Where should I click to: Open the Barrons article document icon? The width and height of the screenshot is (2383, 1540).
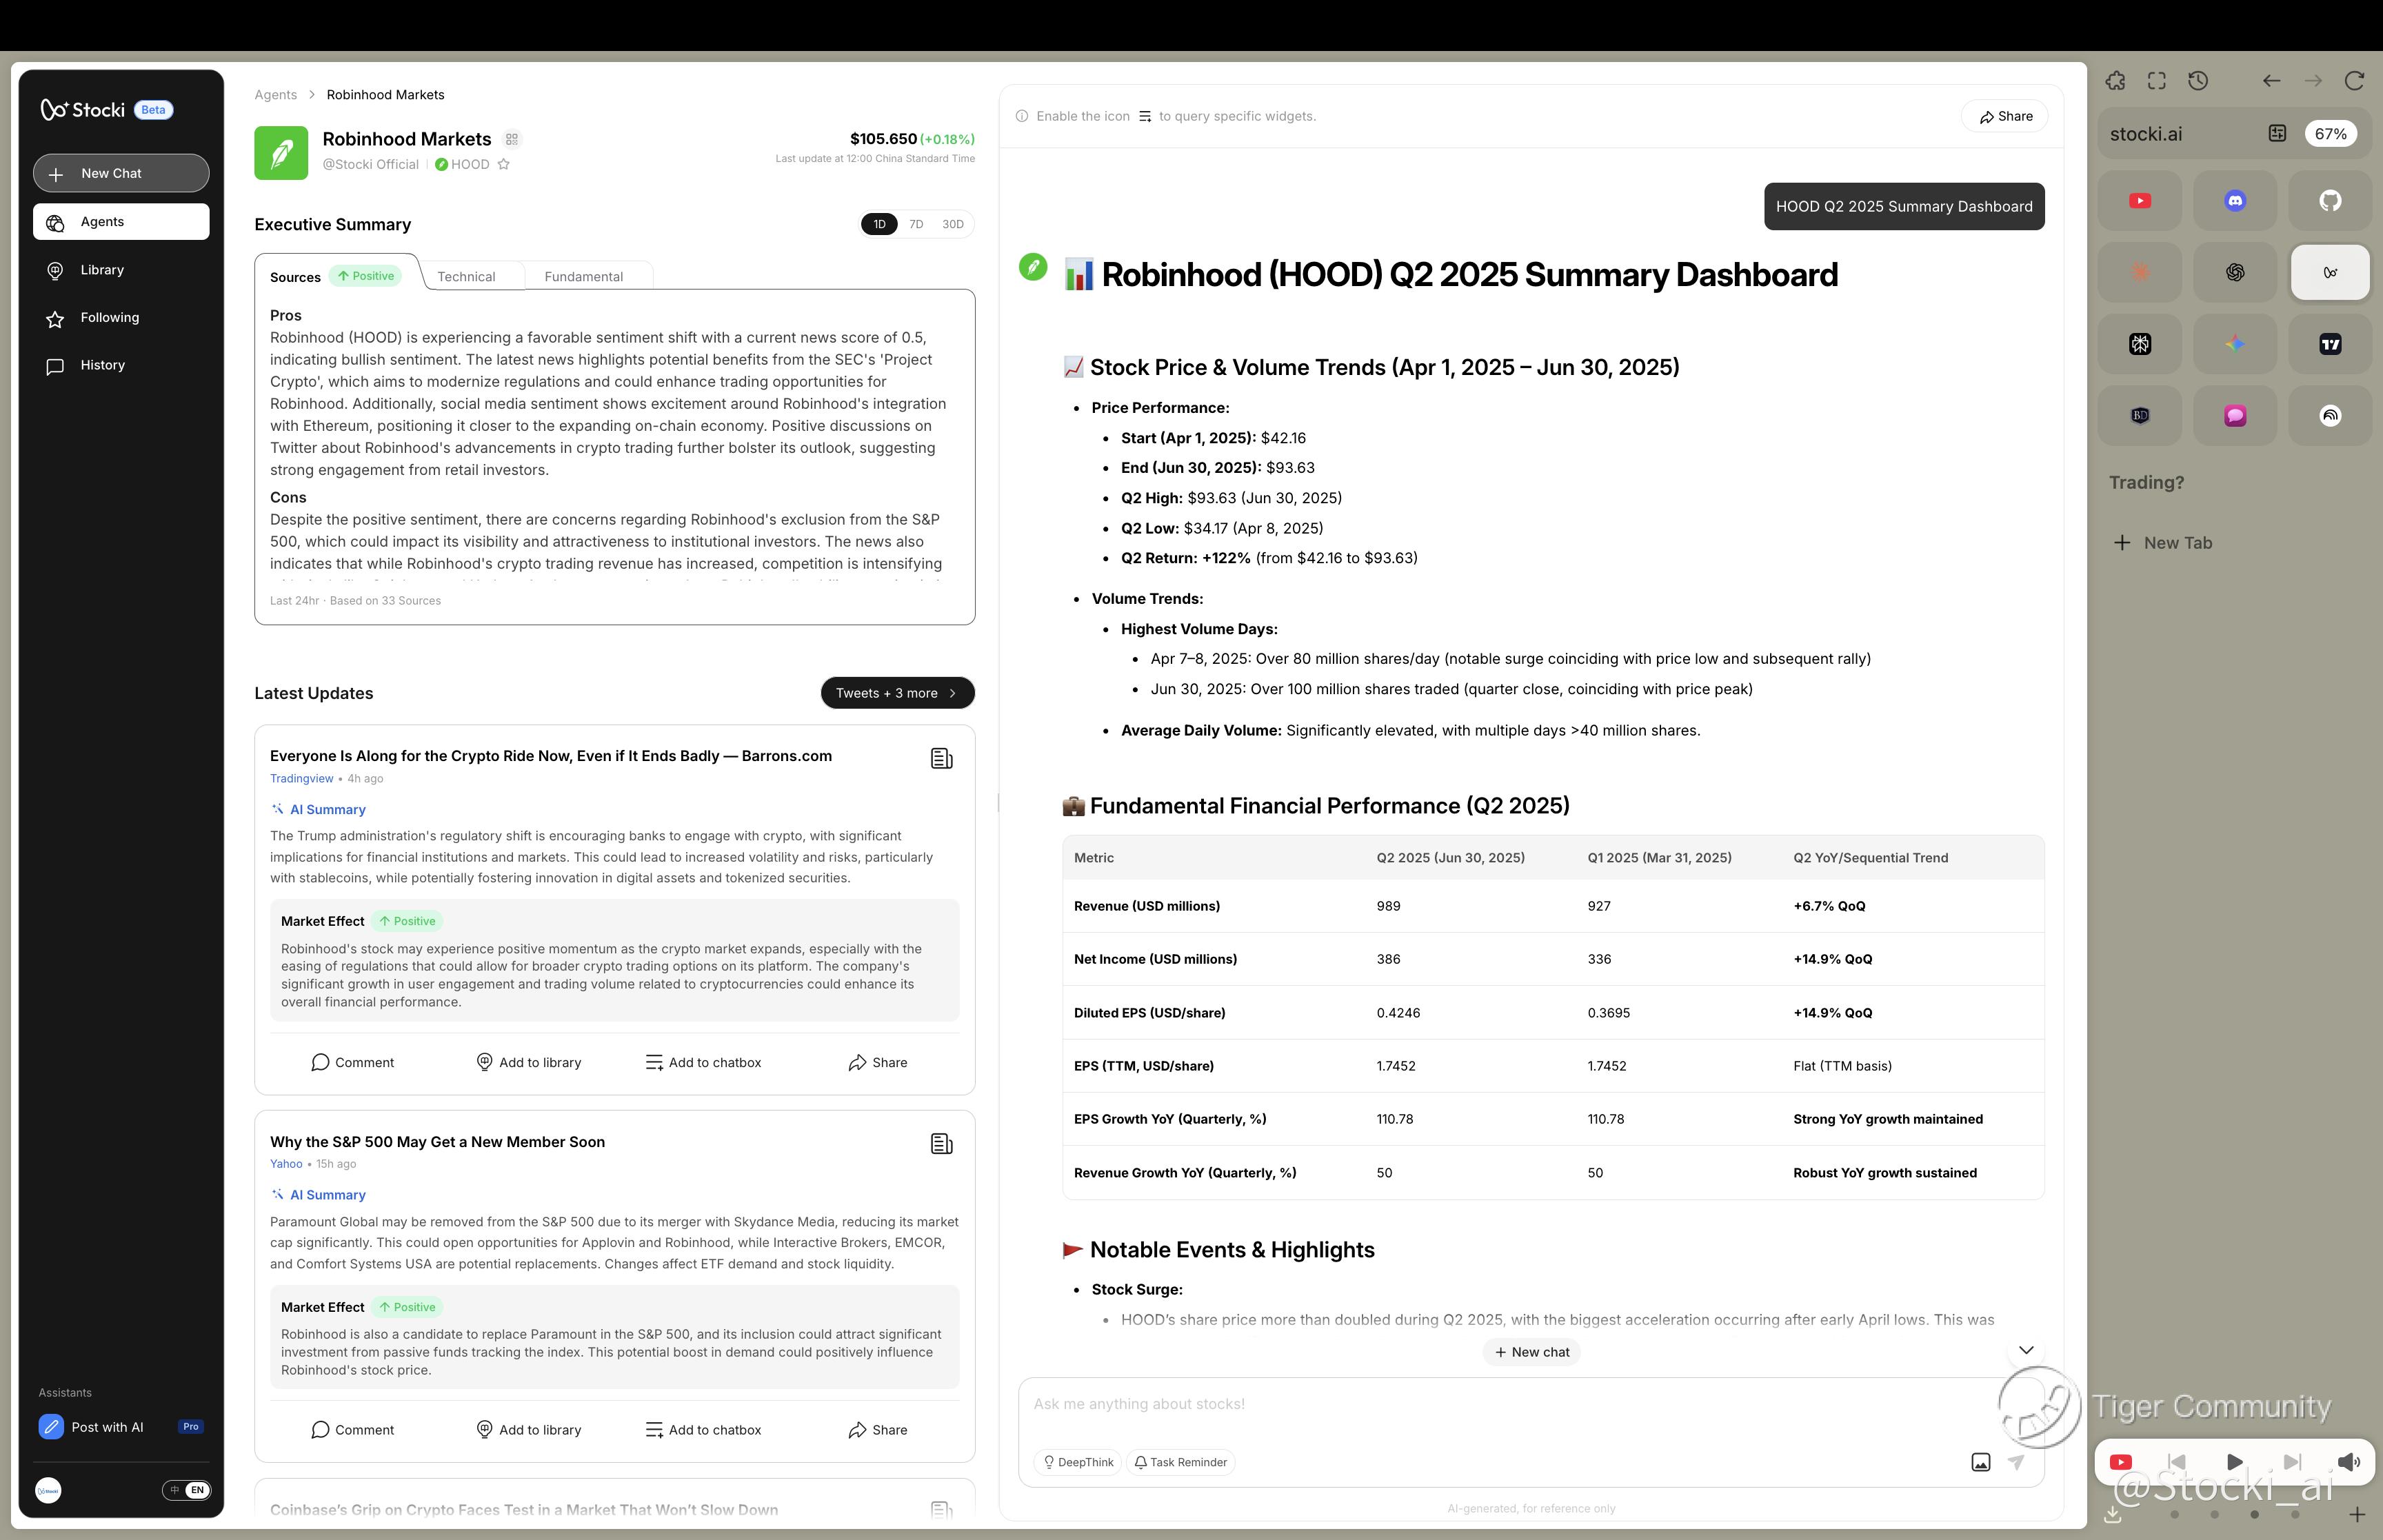[941, 759]
